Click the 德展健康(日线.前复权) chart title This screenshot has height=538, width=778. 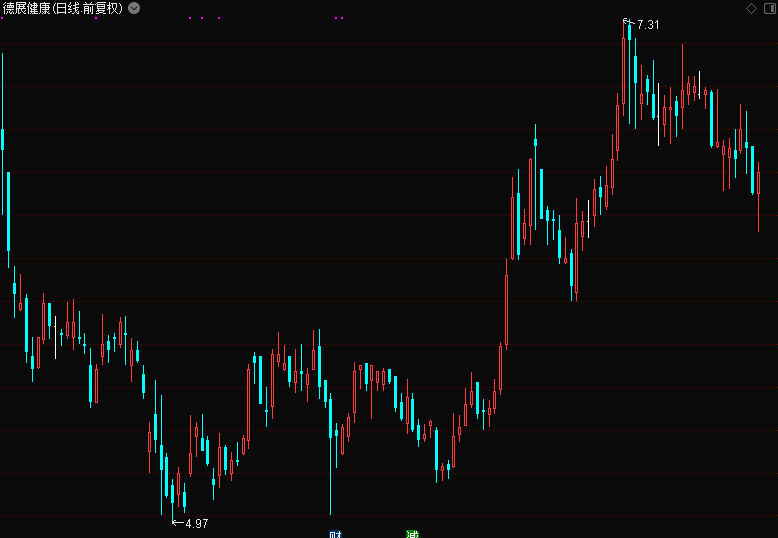[63, 8]
